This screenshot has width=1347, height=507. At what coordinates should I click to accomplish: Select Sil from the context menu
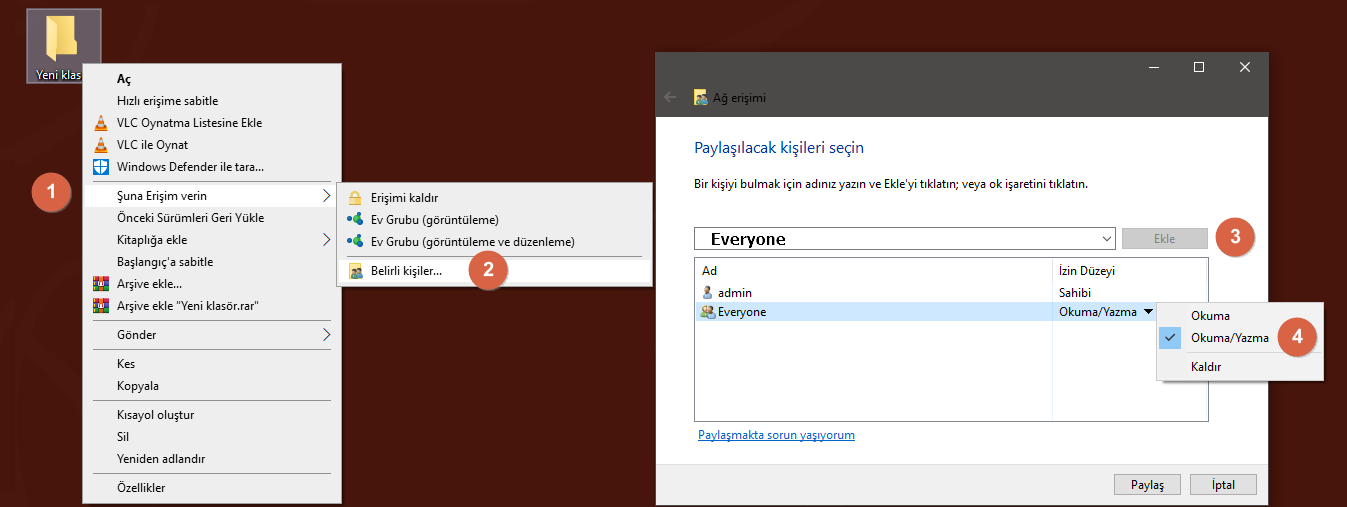click(x=213, y=437)
